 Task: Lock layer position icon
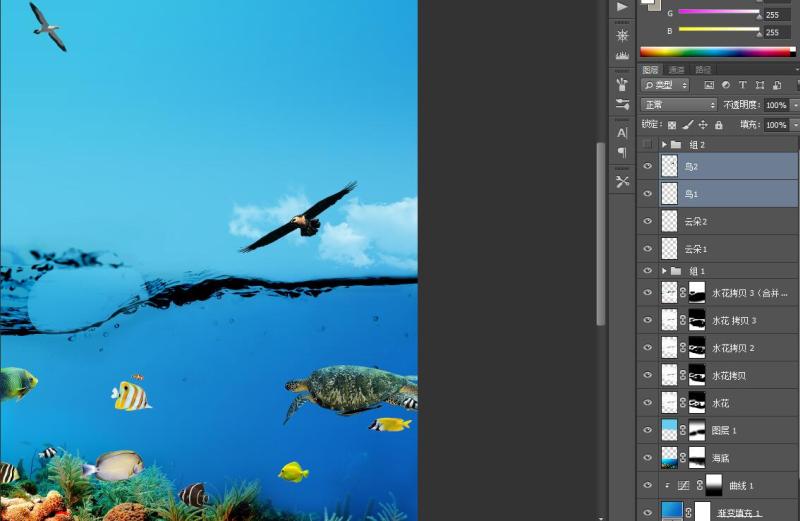point(703,125)
